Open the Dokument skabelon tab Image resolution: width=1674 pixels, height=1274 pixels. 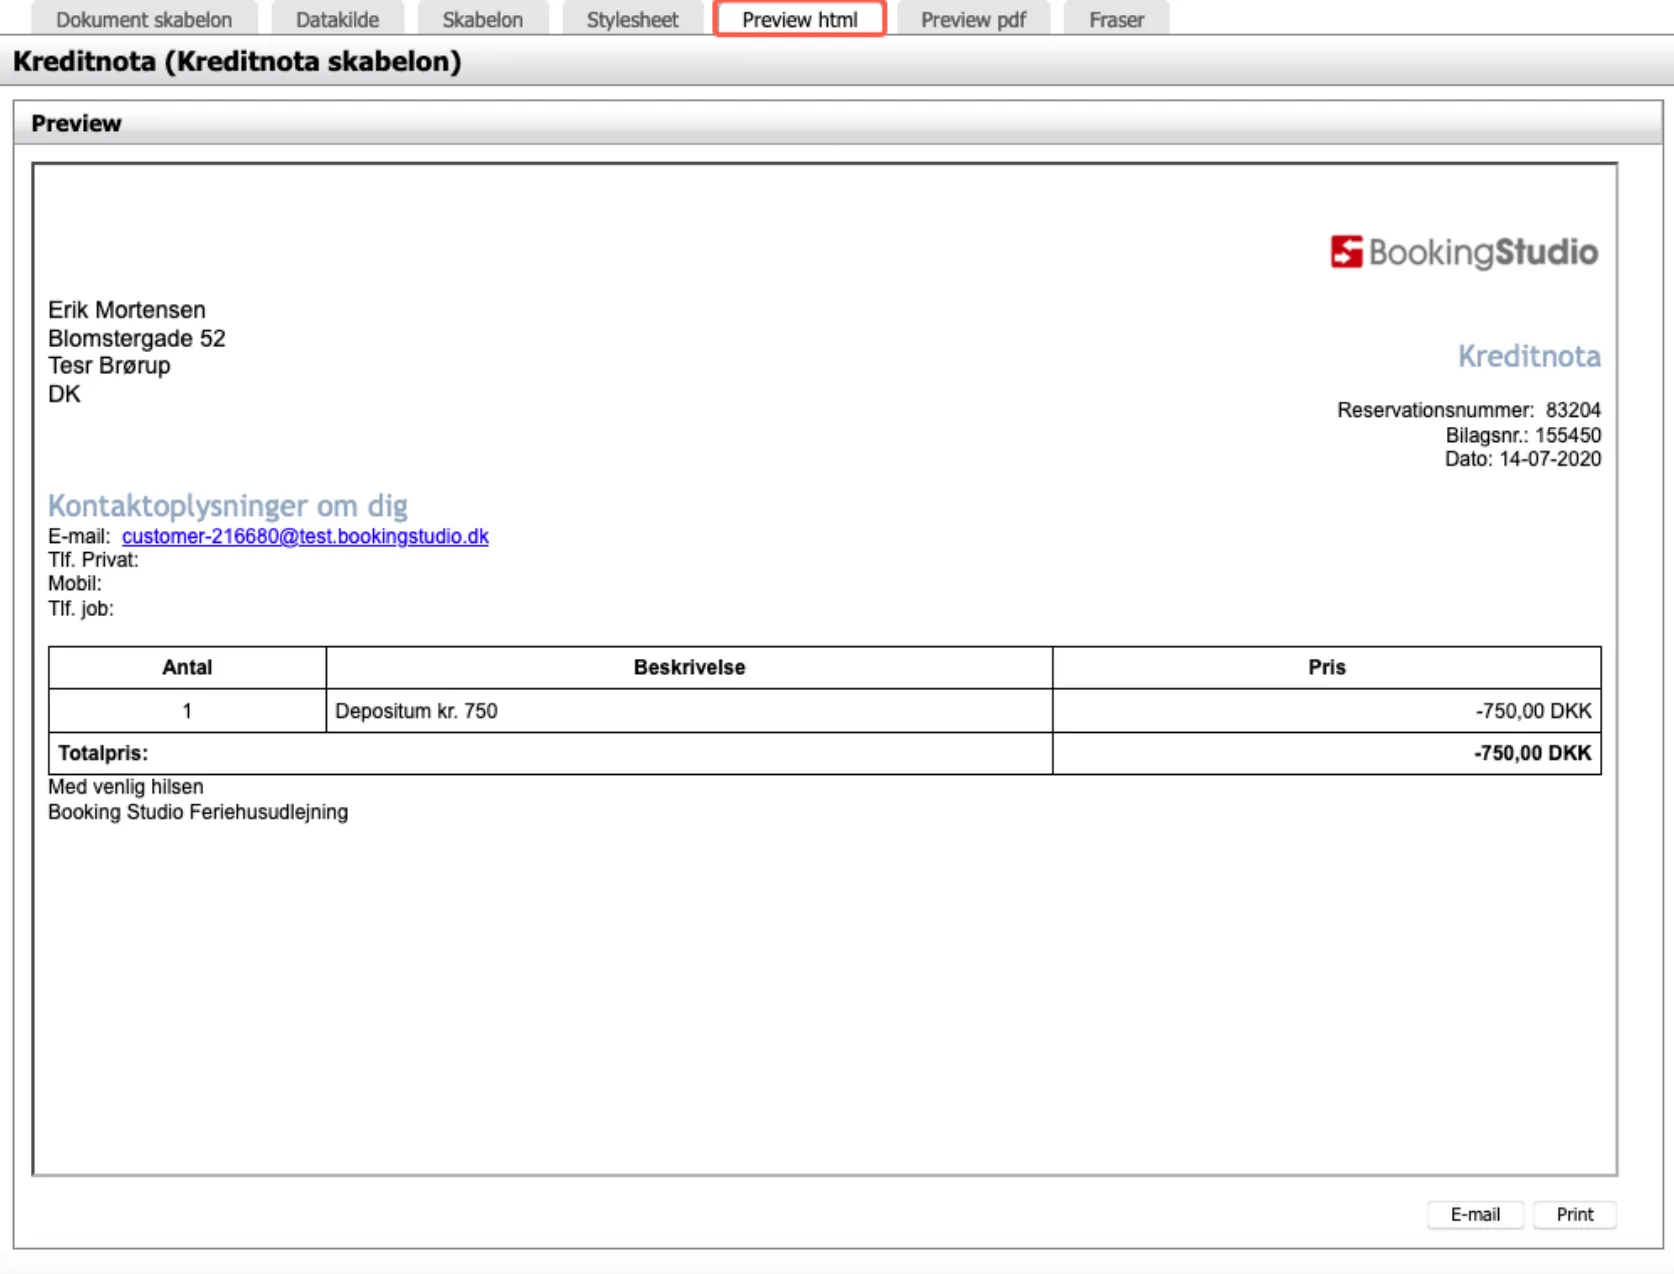pos(144,20)
